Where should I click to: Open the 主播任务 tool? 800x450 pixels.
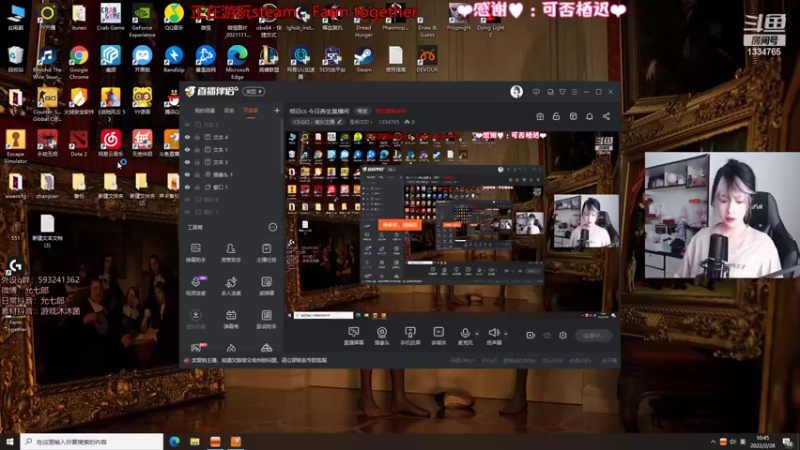coord(266,253)
